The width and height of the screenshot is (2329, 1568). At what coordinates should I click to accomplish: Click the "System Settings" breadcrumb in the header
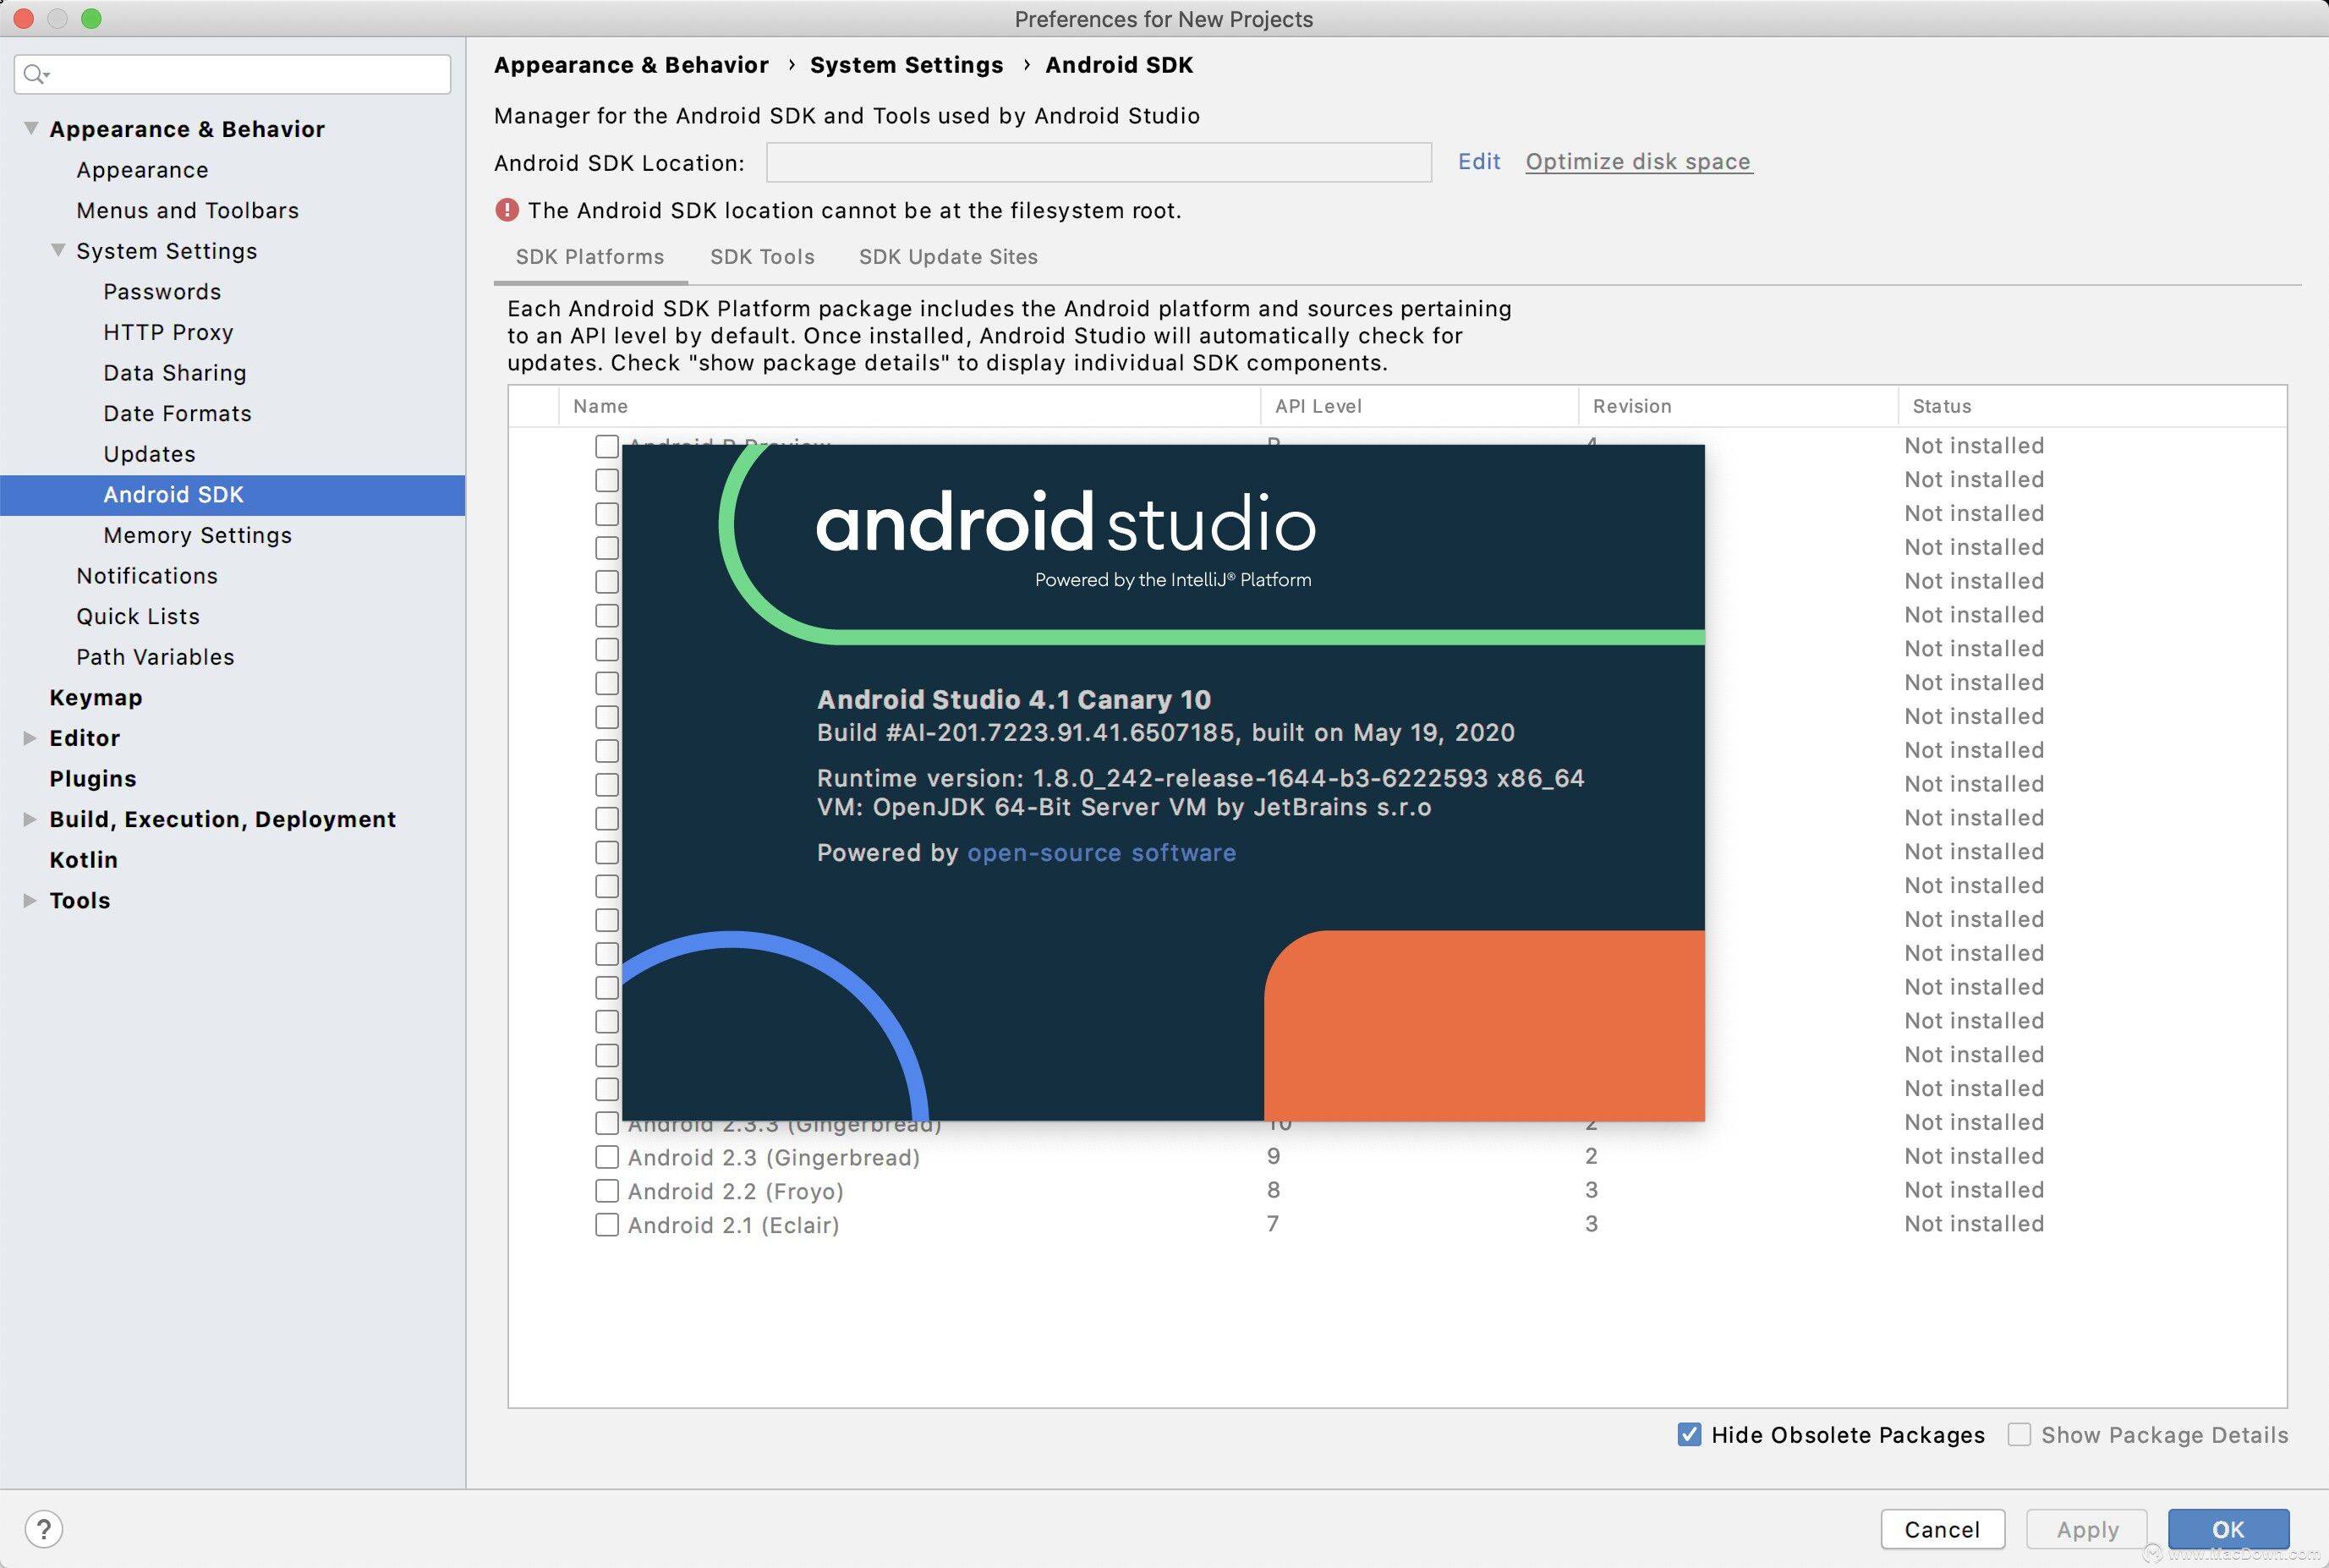(x=906, y=65)
